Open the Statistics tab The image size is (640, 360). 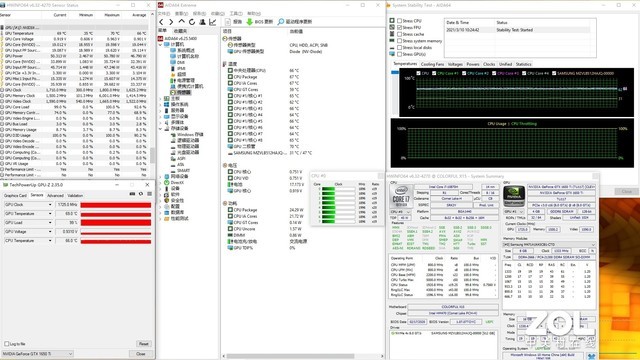click(523, 64)
